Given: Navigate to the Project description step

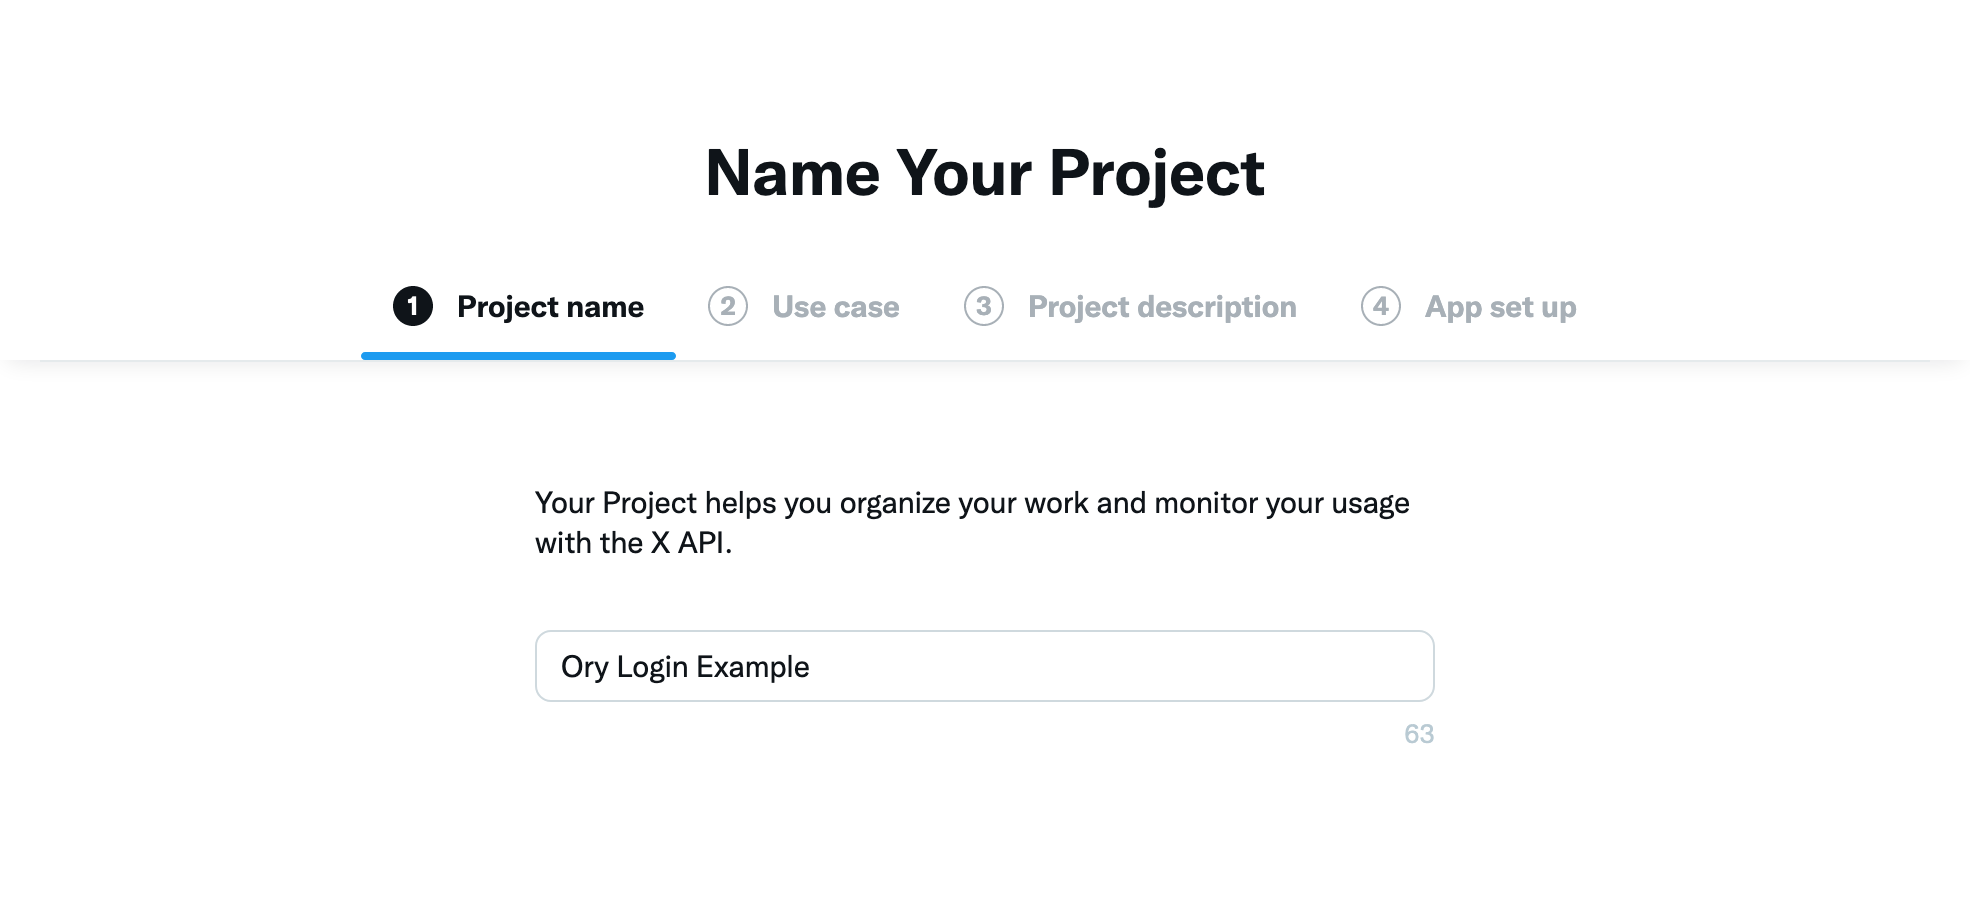Looking at the screenshot, I should (1161, 307).
